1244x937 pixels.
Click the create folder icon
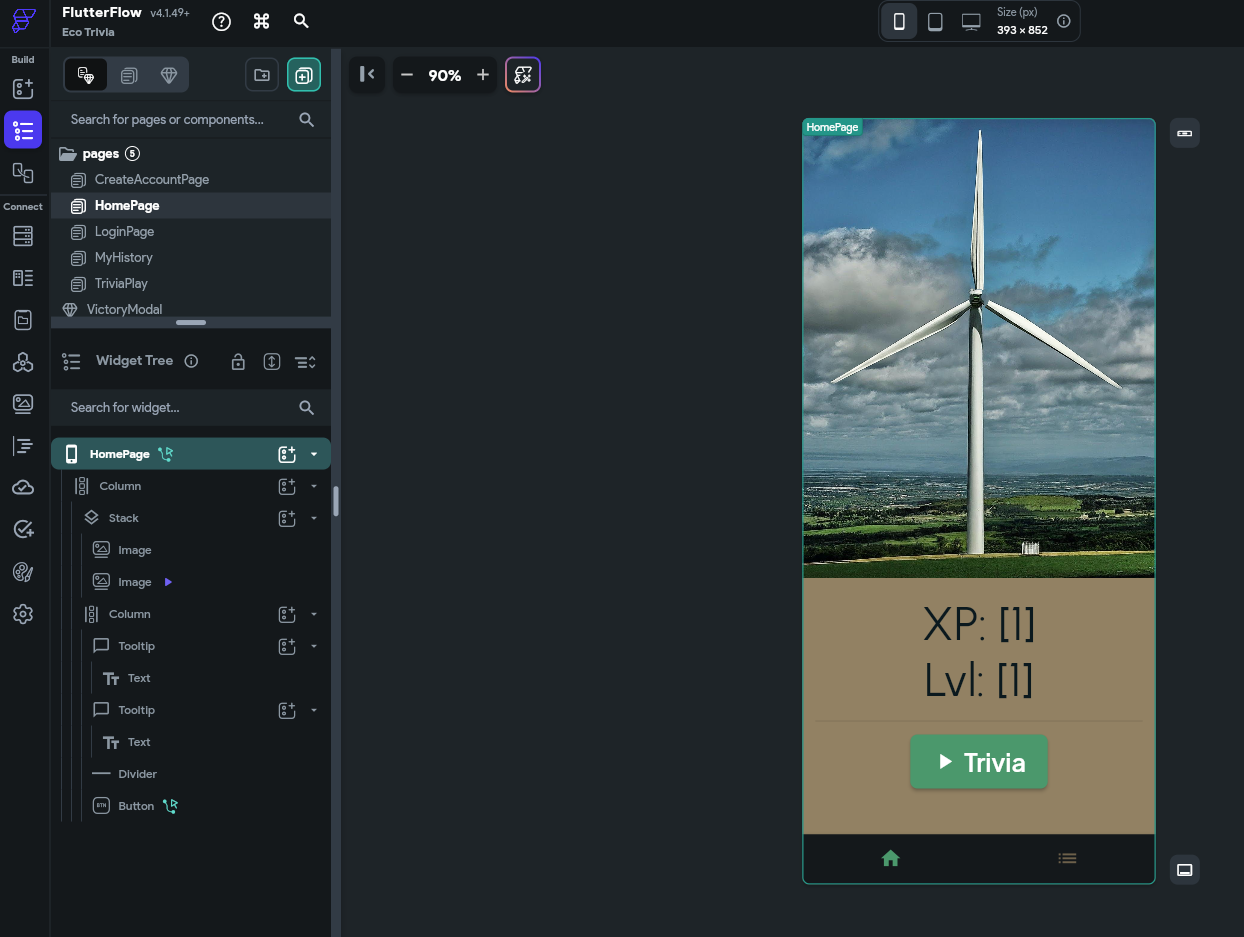[262, 75]
